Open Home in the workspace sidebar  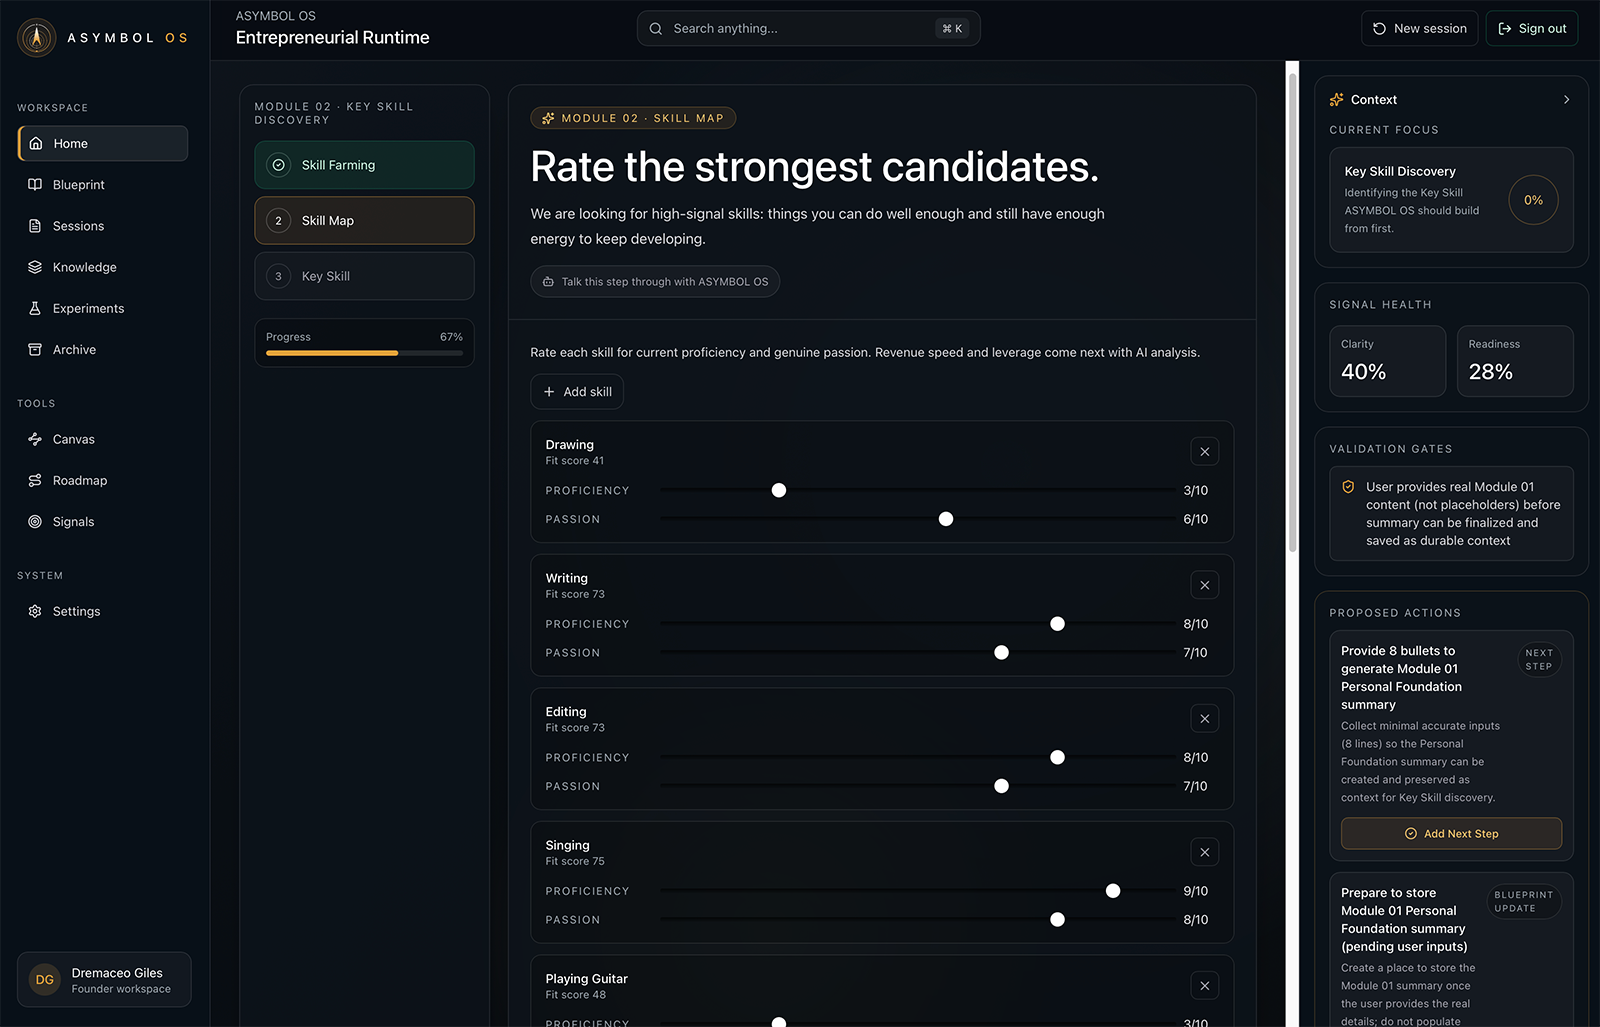[x=103, y=143]
